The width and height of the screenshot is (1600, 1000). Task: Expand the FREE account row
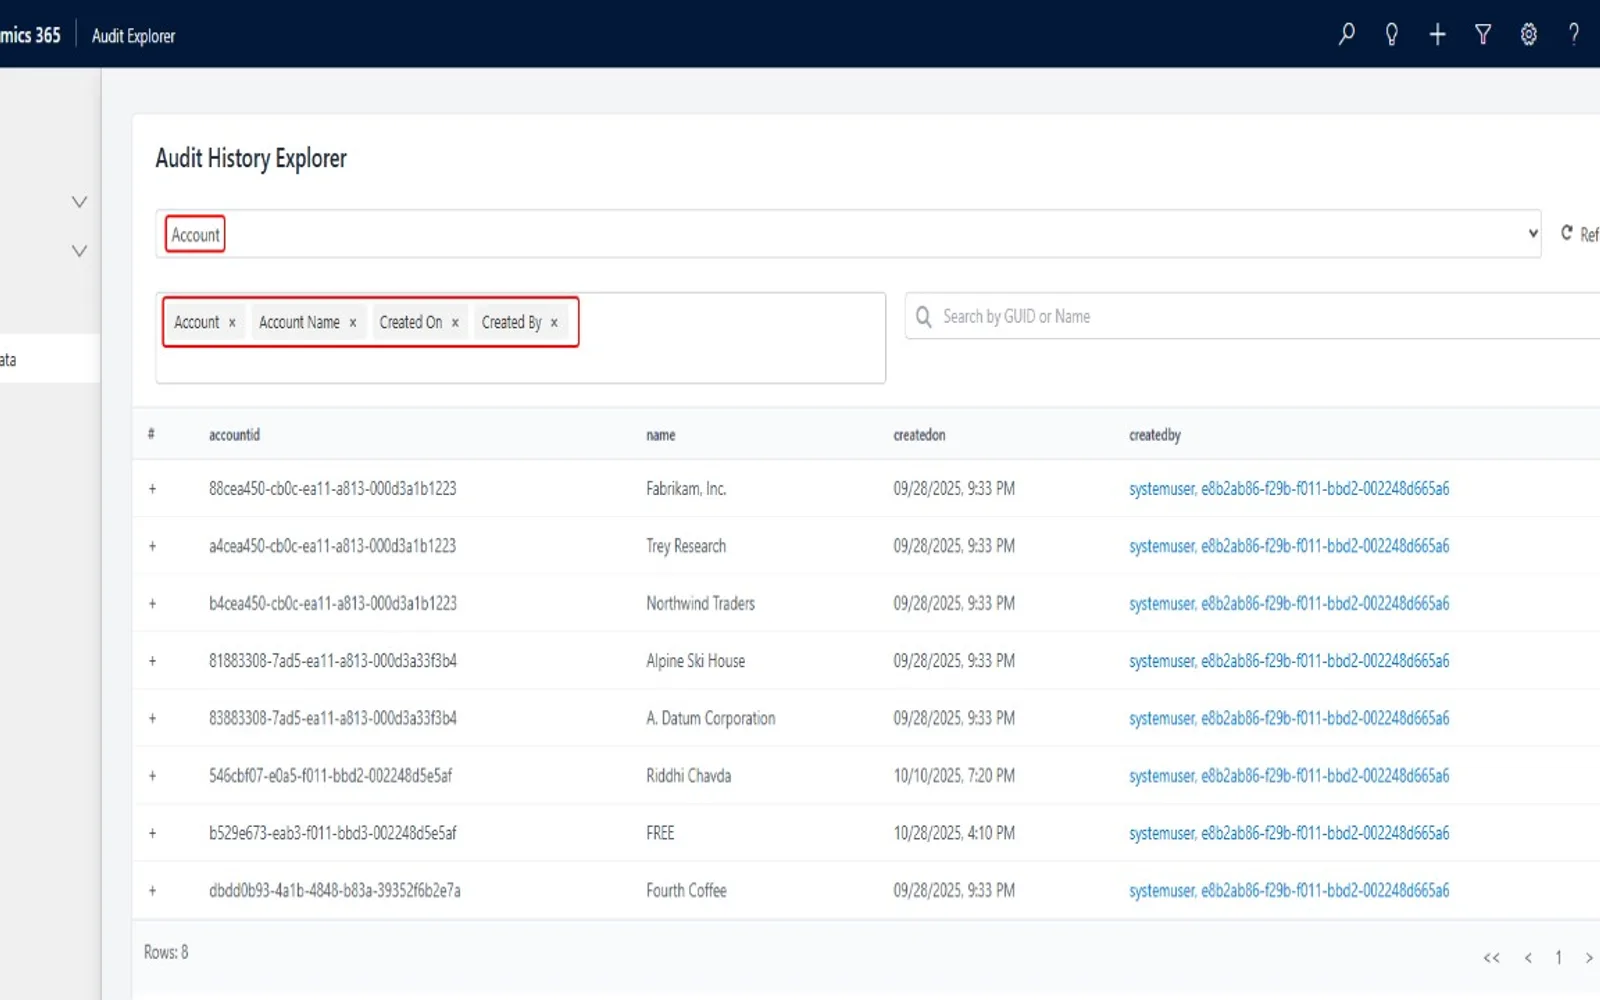[x=152, y=833]
